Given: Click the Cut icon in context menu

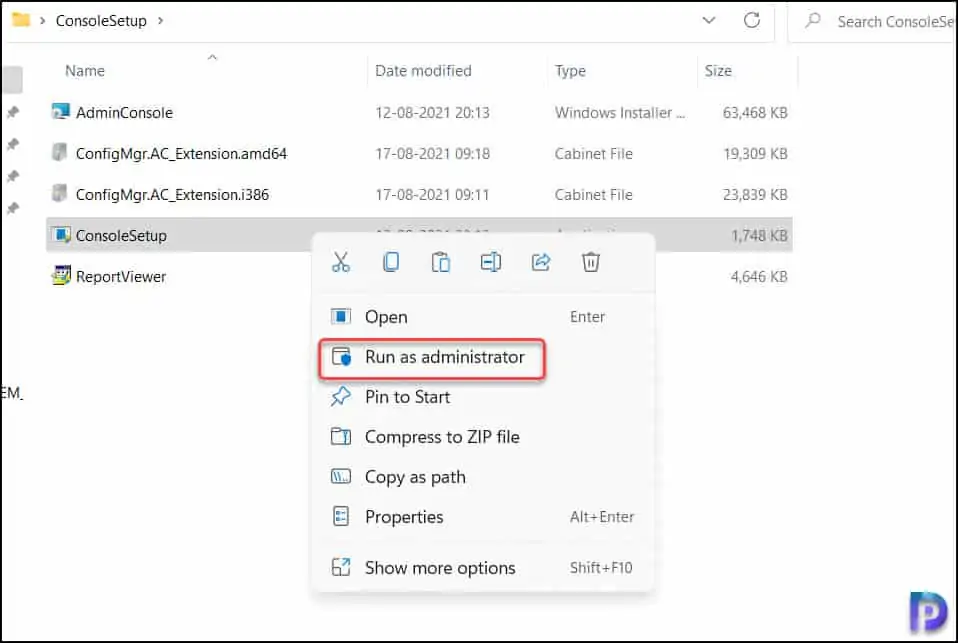Looking at the screenshot, I should 341,262.
